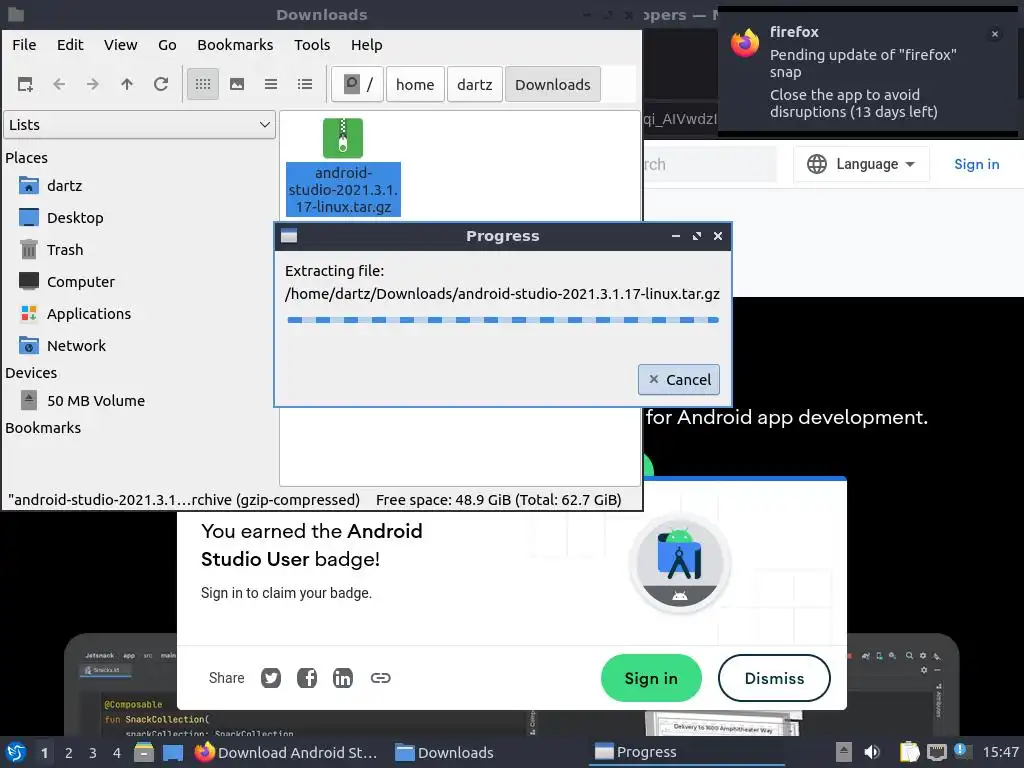Viewport: 1024px width, 768px height.
Task: Open the Bookmarks menu
Action: [235, 45]
